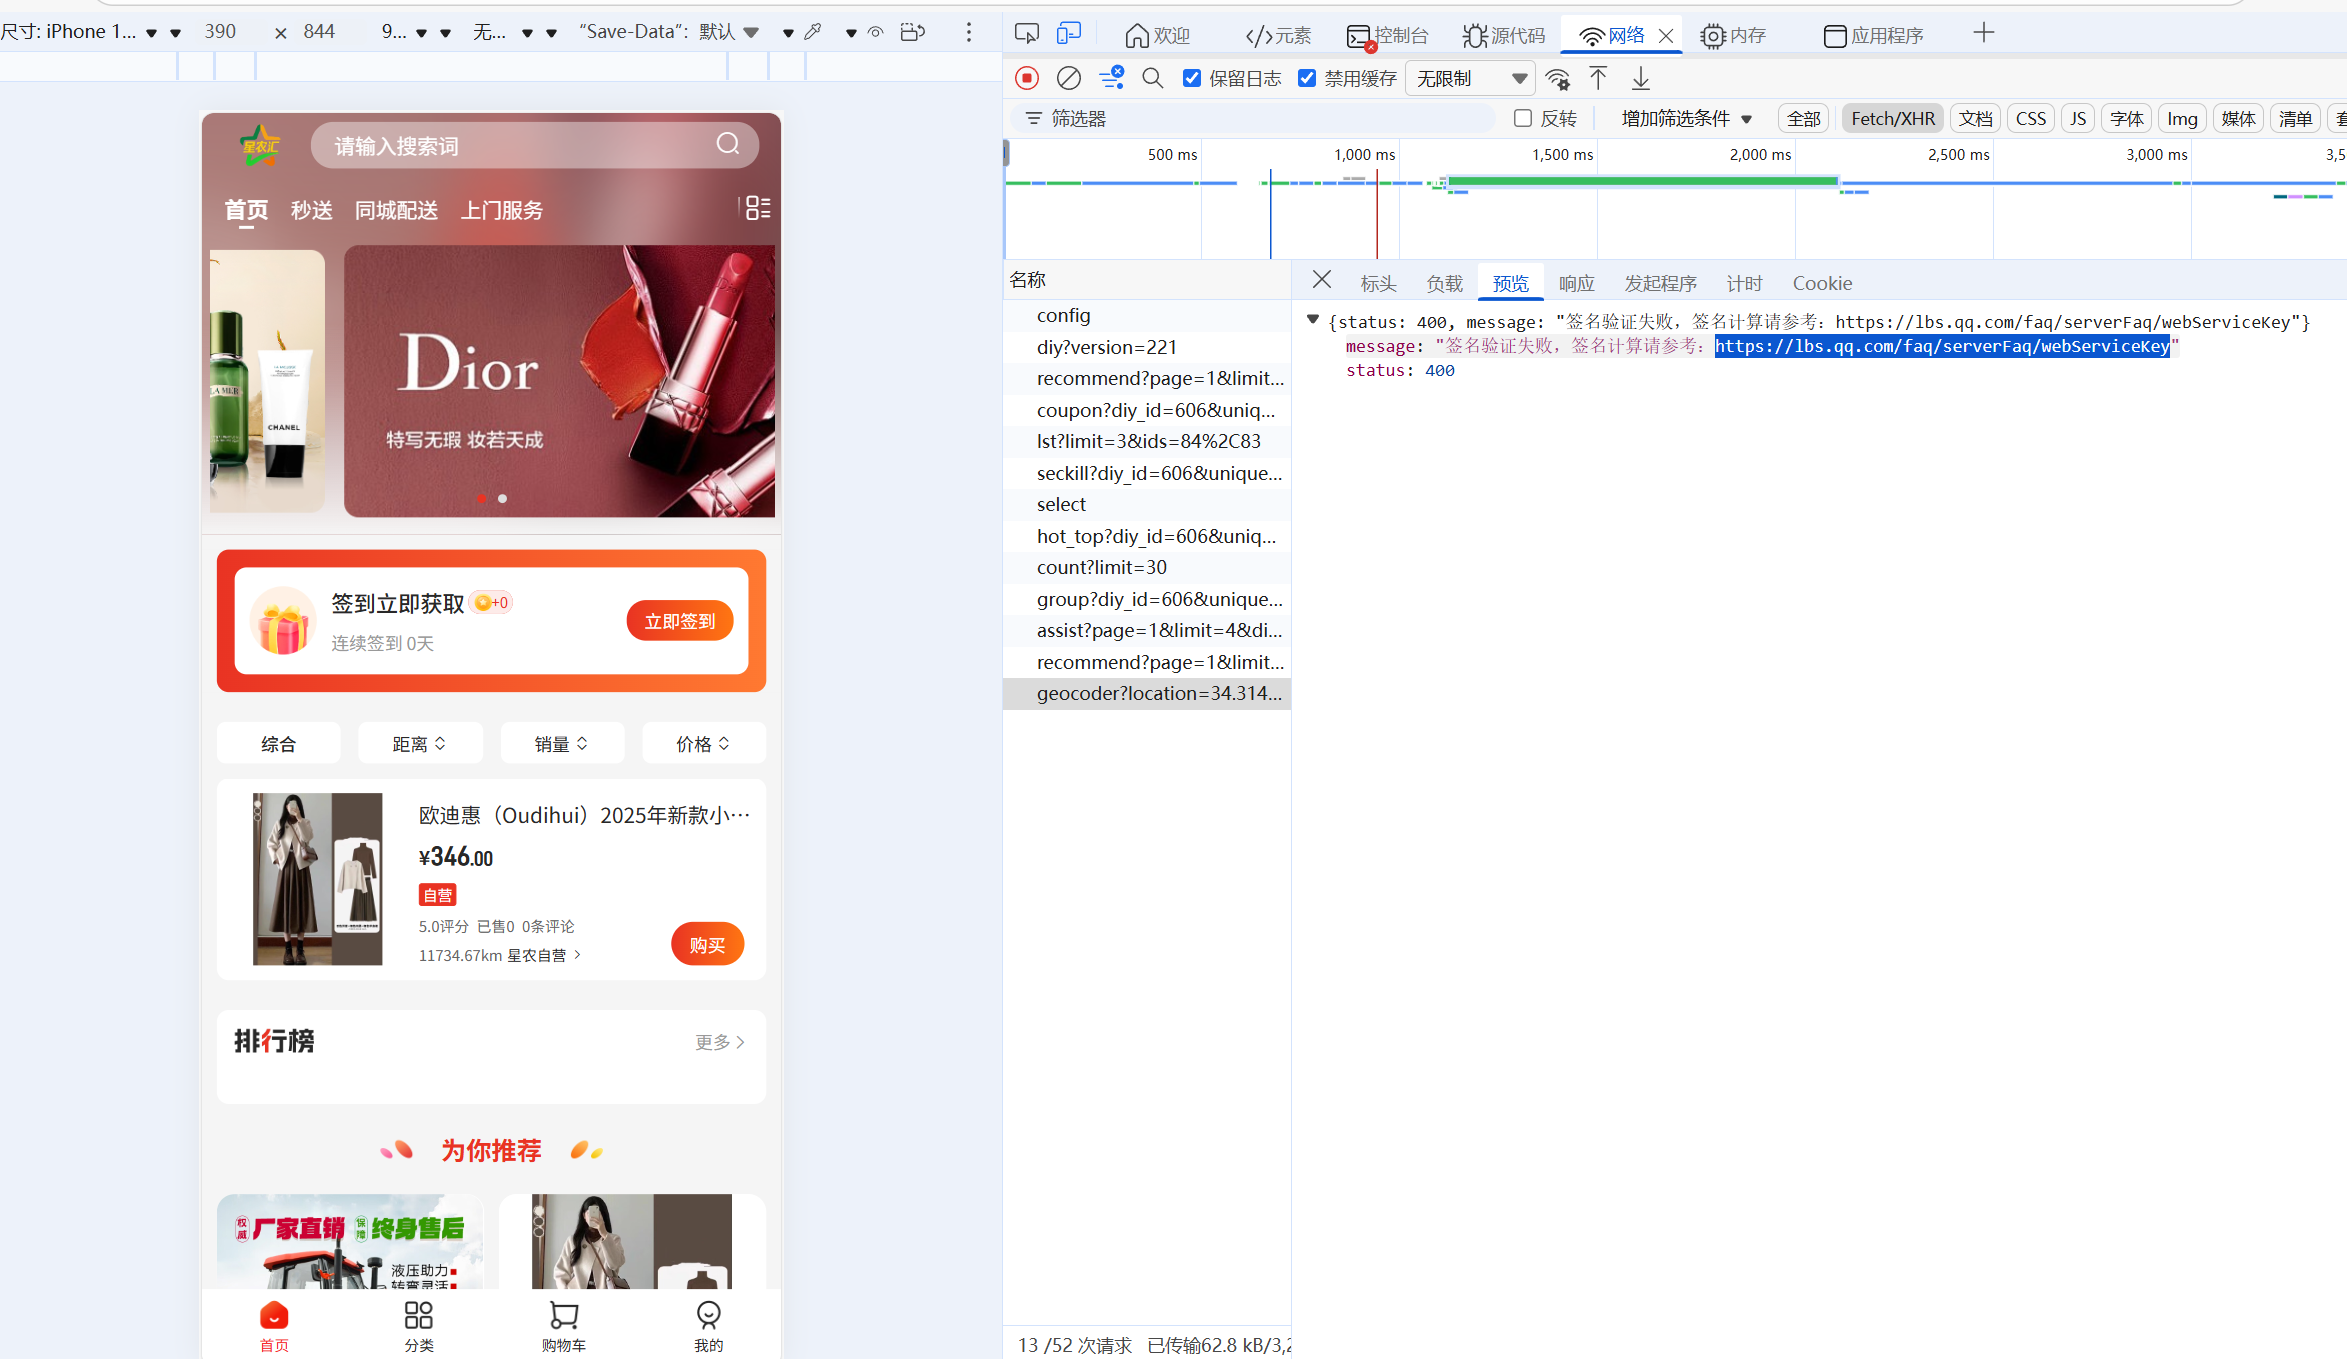Viewport: 2347px width, 1359px height.
Task: Enable the 反转 filter checkbox
Action: pyautogui.click(x=1523, y=118)
